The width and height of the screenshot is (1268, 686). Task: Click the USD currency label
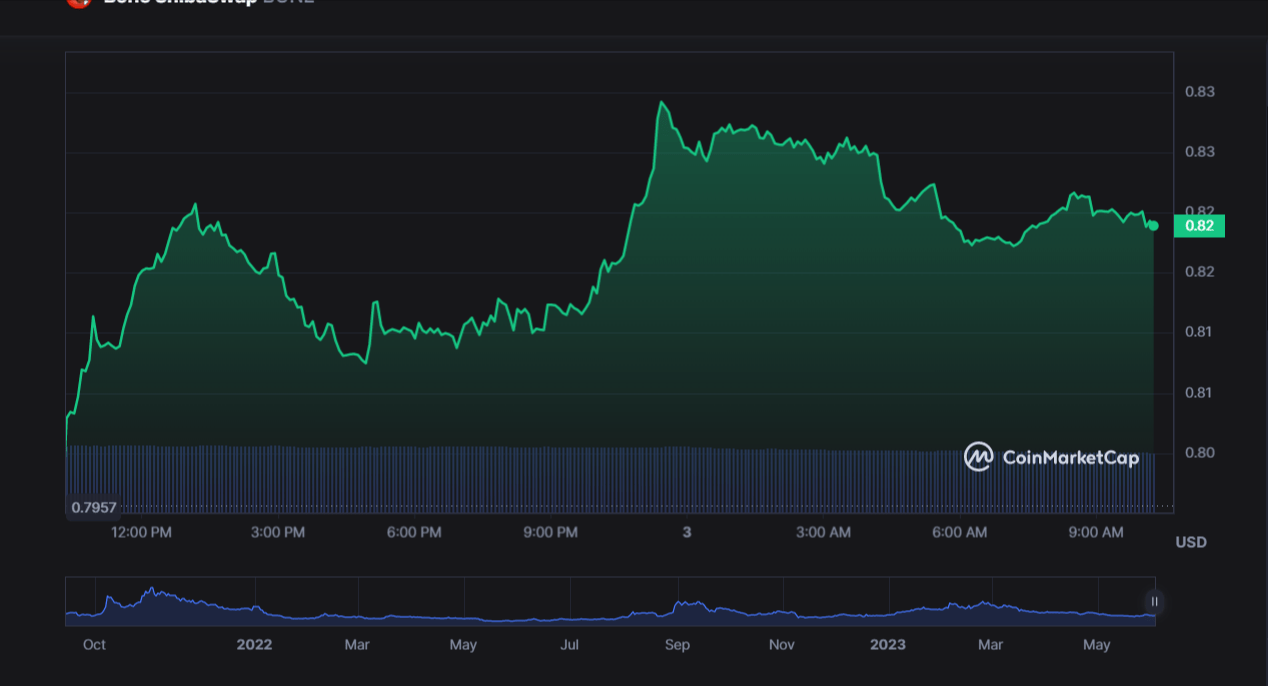(1191, 542)
